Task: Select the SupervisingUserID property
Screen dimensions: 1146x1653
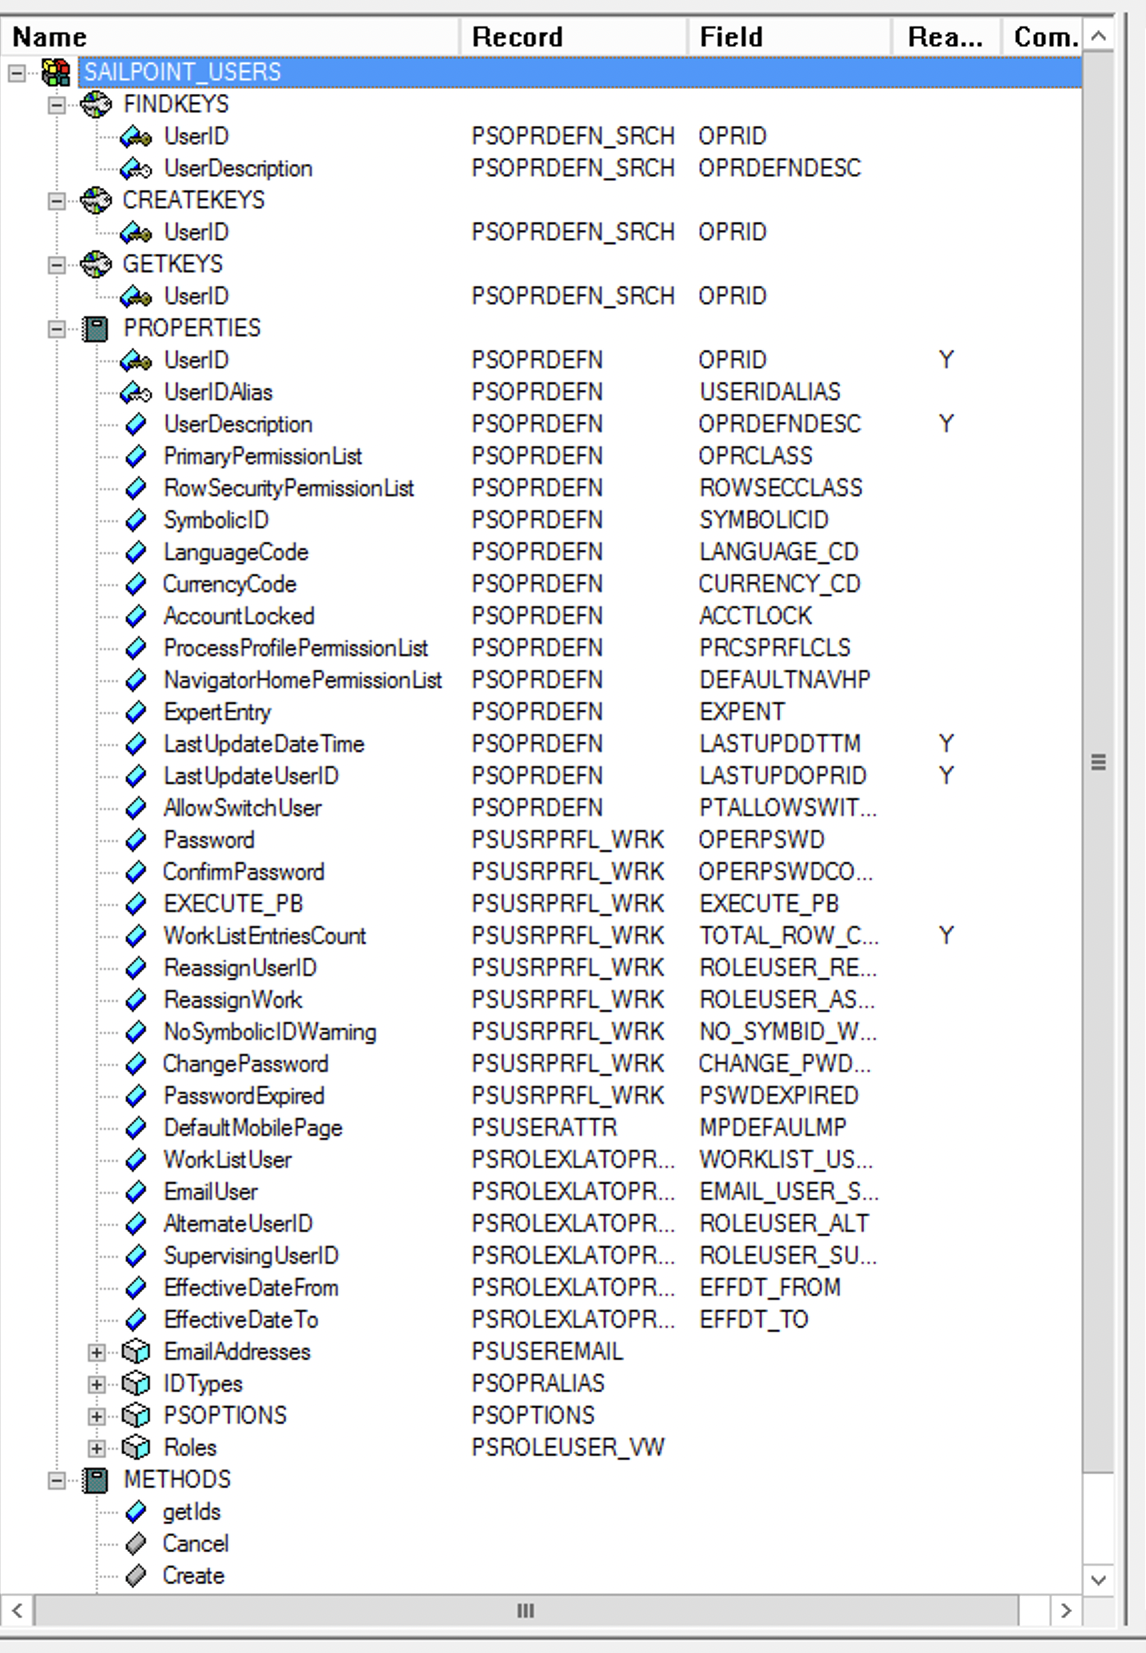Action: [x=251, y=1256]
